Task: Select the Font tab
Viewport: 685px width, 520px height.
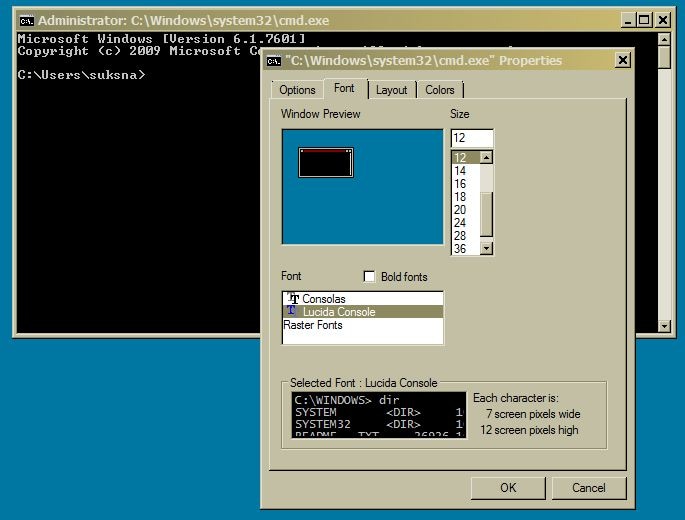Action: tap(344, 88)
